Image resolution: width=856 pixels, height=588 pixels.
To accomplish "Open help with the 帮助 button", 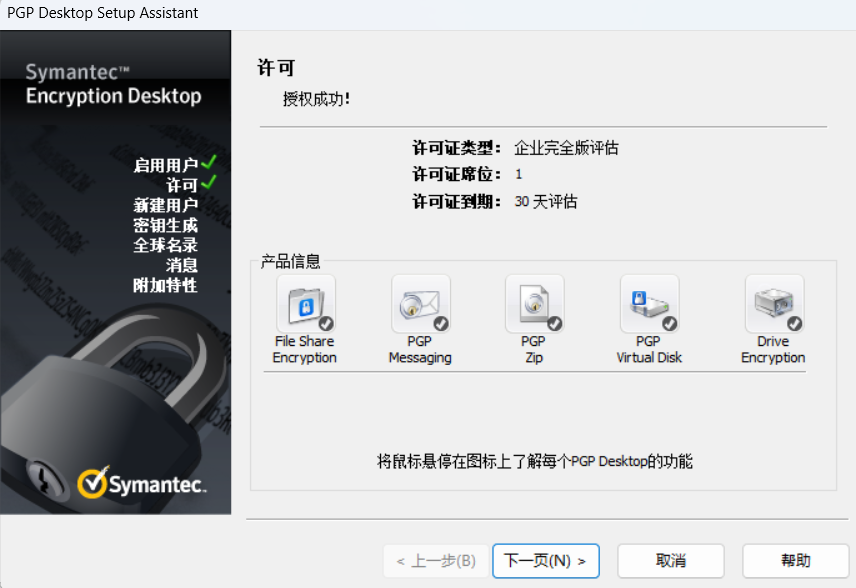I will tap(795, 561).
